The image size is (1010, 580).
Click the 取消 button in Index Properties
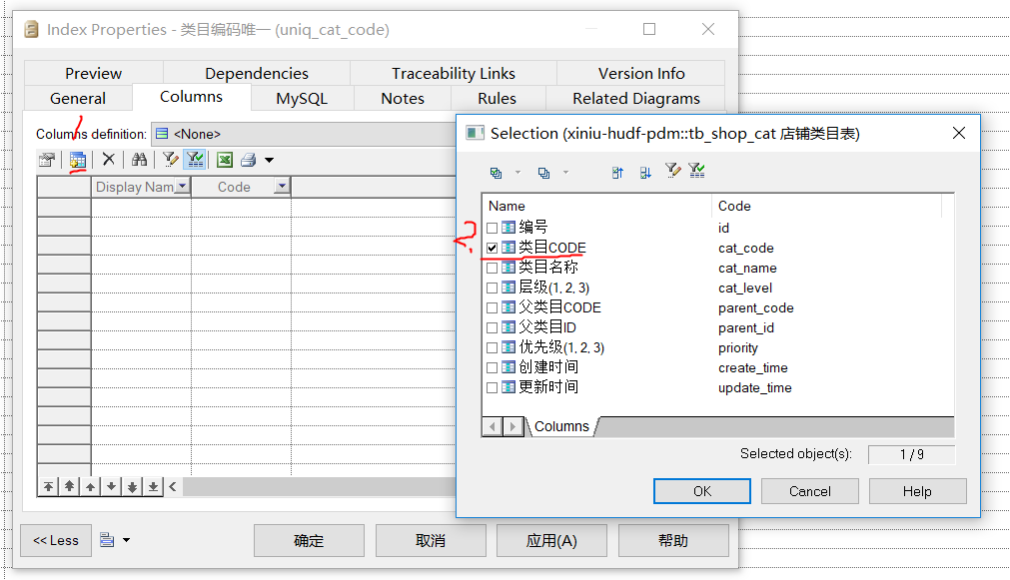(430, 540)
